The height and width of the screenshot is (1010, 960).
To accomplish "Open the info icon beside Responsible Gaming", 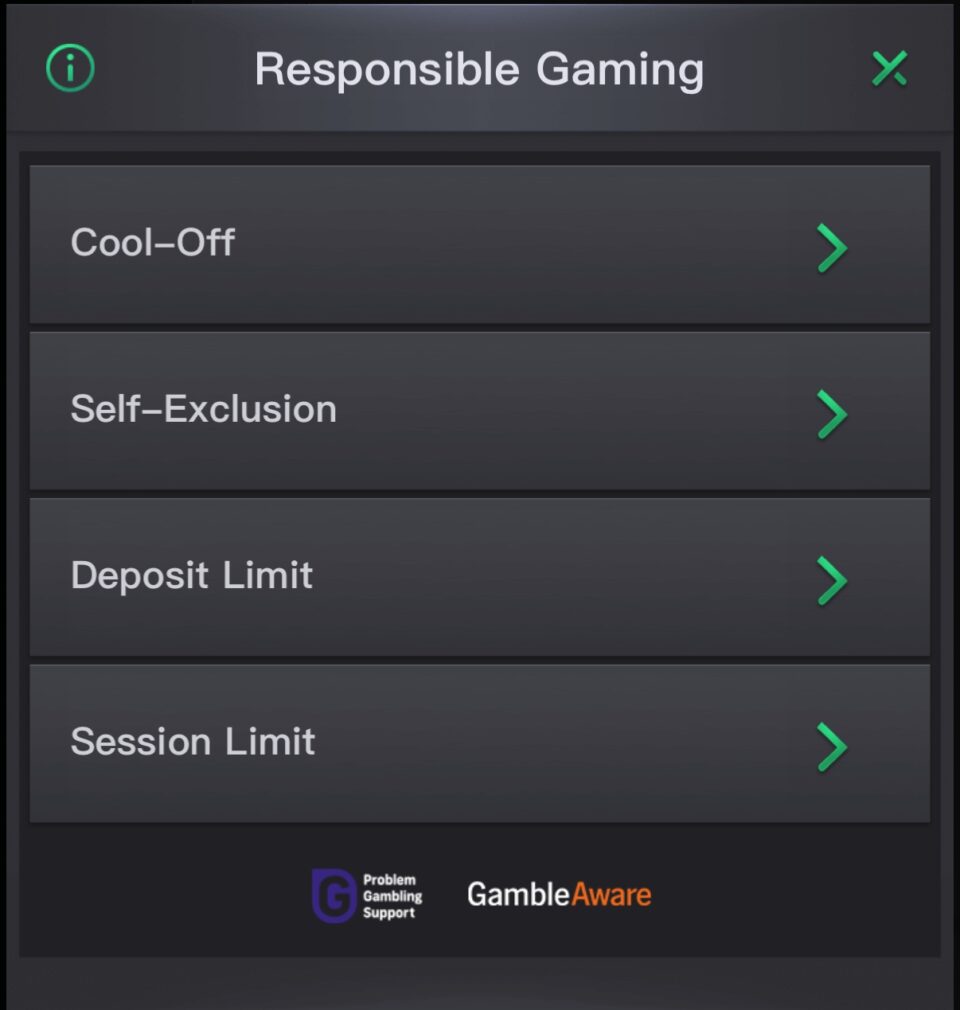I will point(70,68).
